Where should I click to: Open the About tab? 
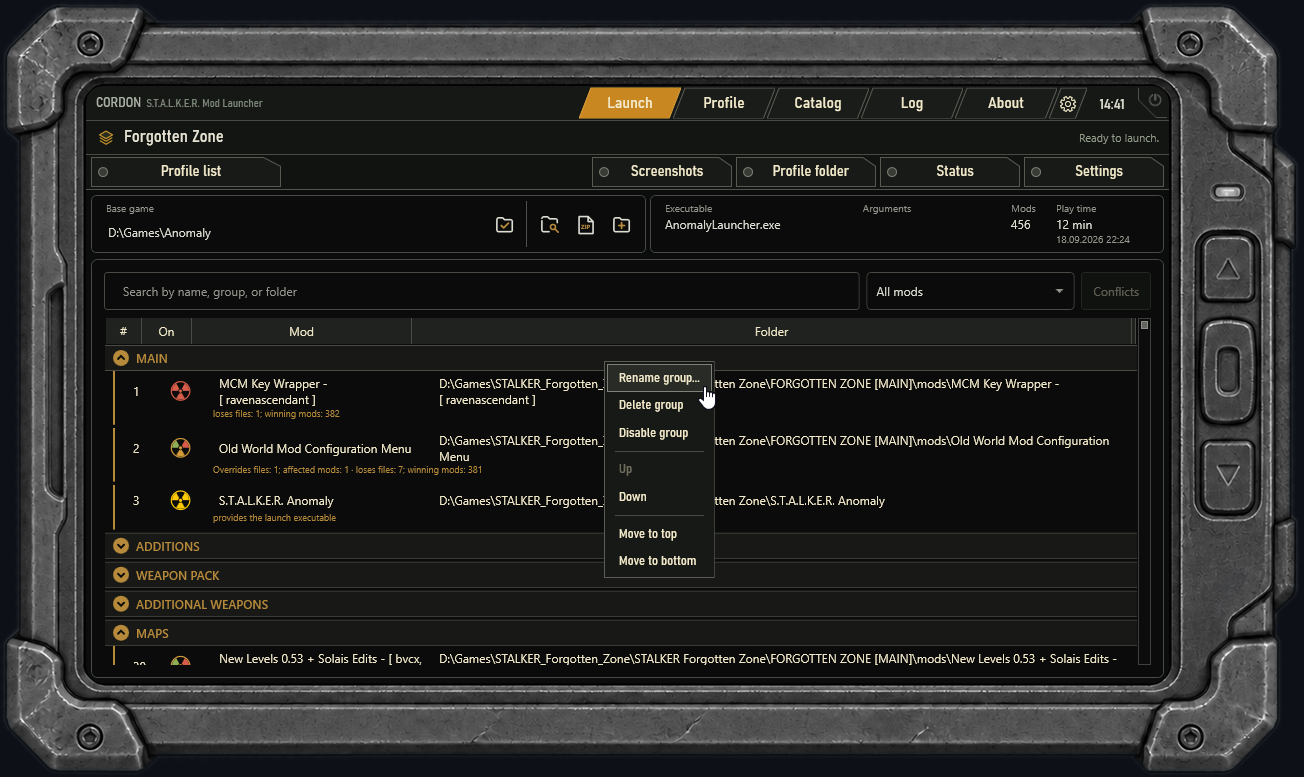coord(1006,103)
